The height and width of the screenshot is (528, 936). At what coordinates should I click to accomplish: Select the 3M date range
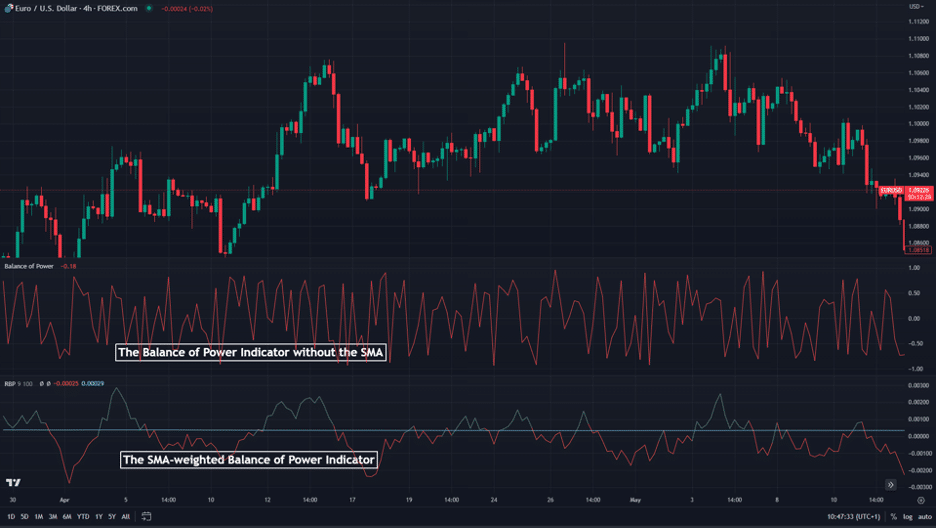point(53,517)
